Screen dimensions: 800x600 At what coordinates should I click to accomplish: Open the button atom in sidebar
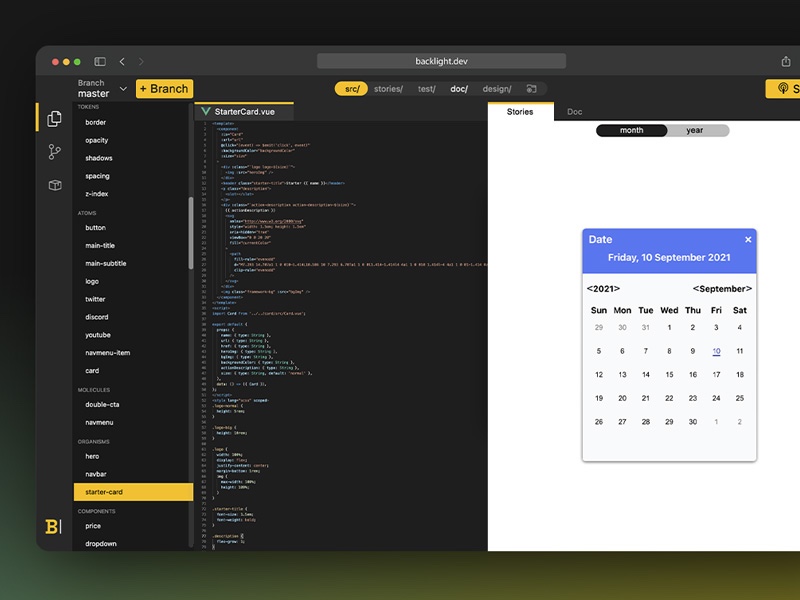coord(95,228)
